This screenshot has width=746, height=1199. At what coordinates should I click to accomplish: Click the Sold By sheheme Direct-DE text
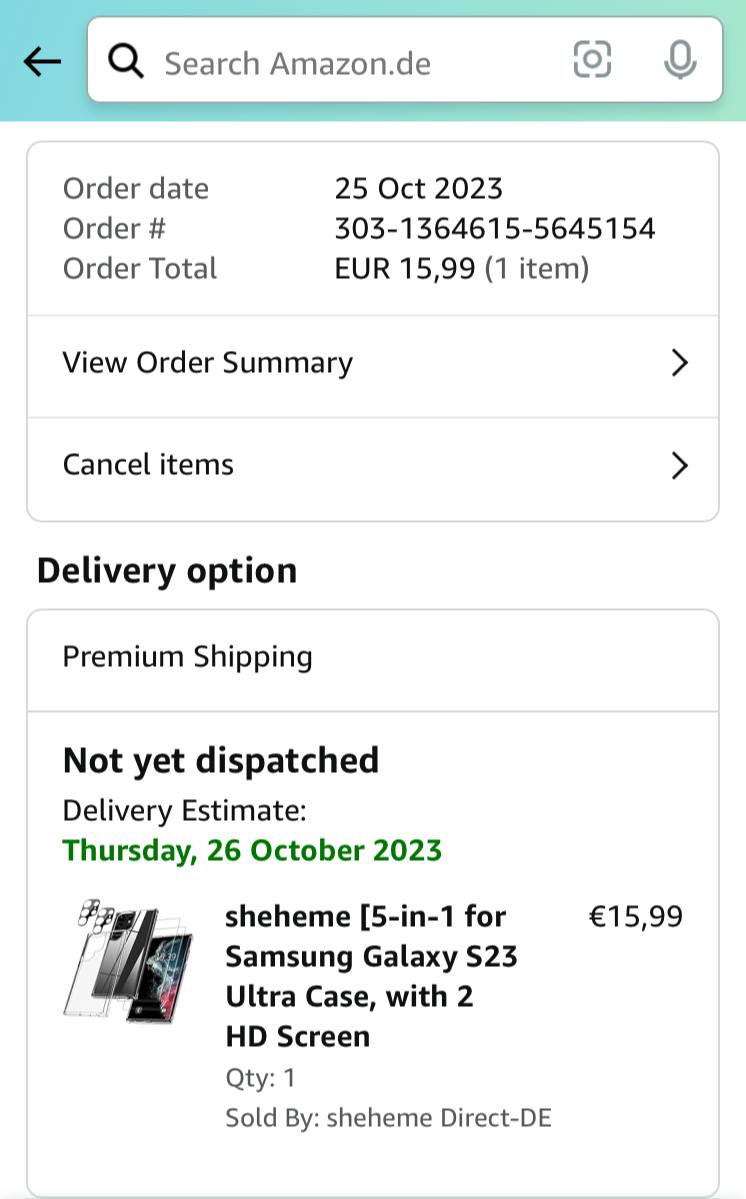(388, 1117)
